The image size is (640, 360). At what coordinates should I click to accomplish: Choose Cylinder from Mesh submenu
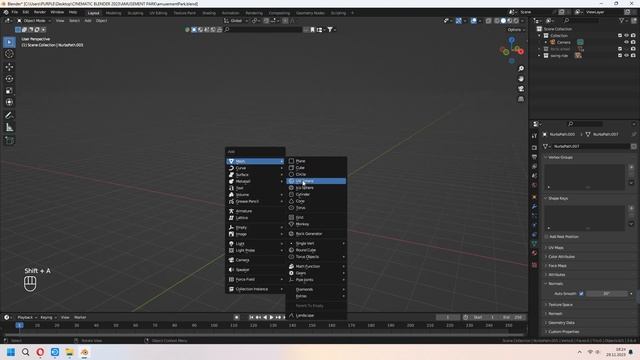316,194
